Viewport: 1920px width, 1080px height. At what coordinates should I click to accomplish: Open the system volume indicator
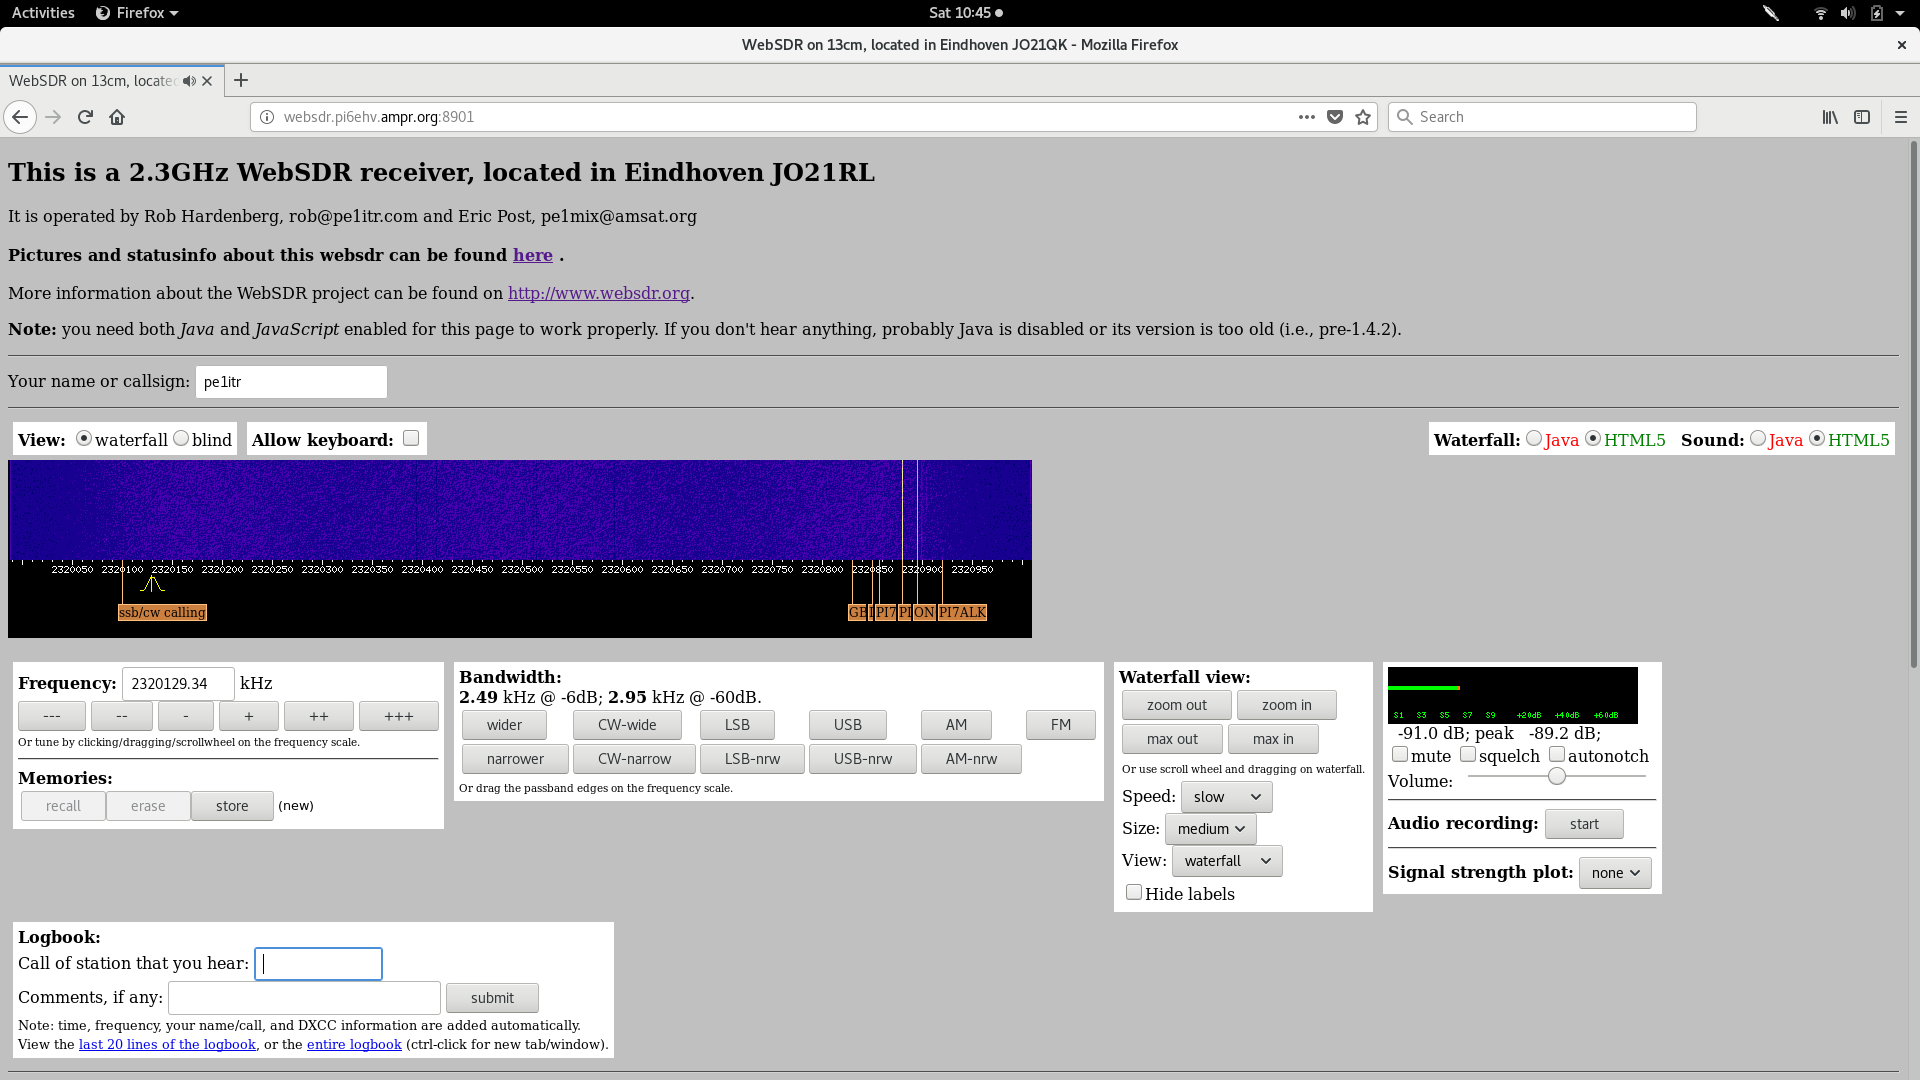click(x=1848, y=13)
